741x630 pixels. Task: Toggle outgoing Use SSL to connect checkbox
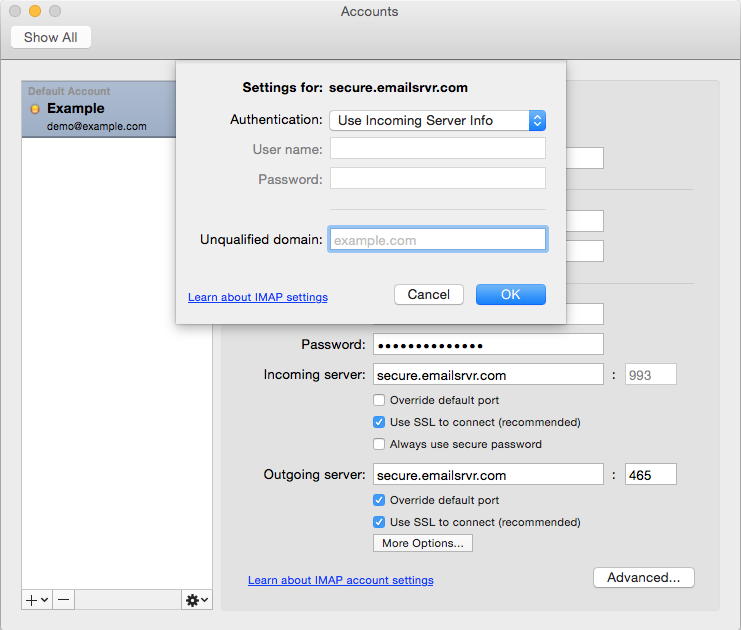[x=379, y=522]
